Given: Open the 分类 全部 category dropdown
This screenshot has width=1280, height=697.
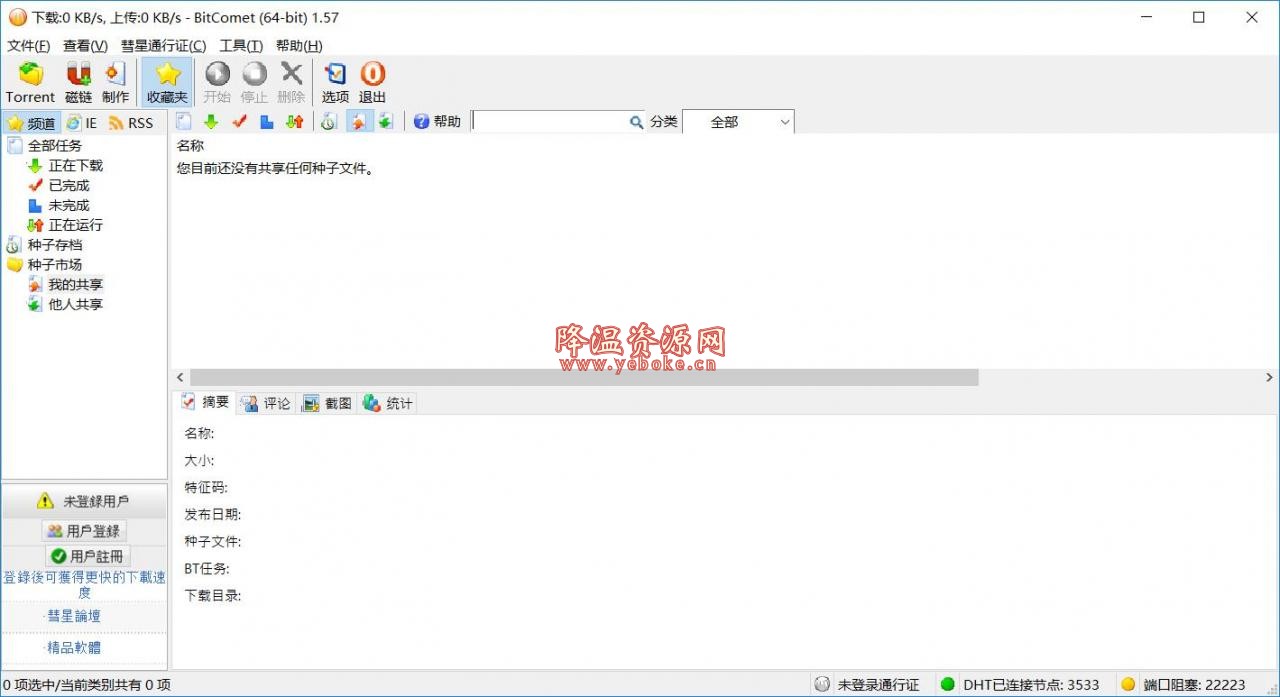Looking at the screenshot, I should click(x=738, y=122).
